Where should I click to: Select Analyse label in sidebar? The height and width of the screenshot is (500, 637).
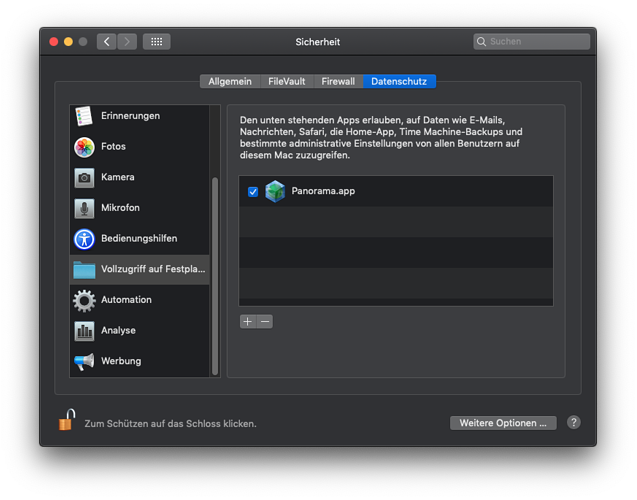[x=118, y=331]
